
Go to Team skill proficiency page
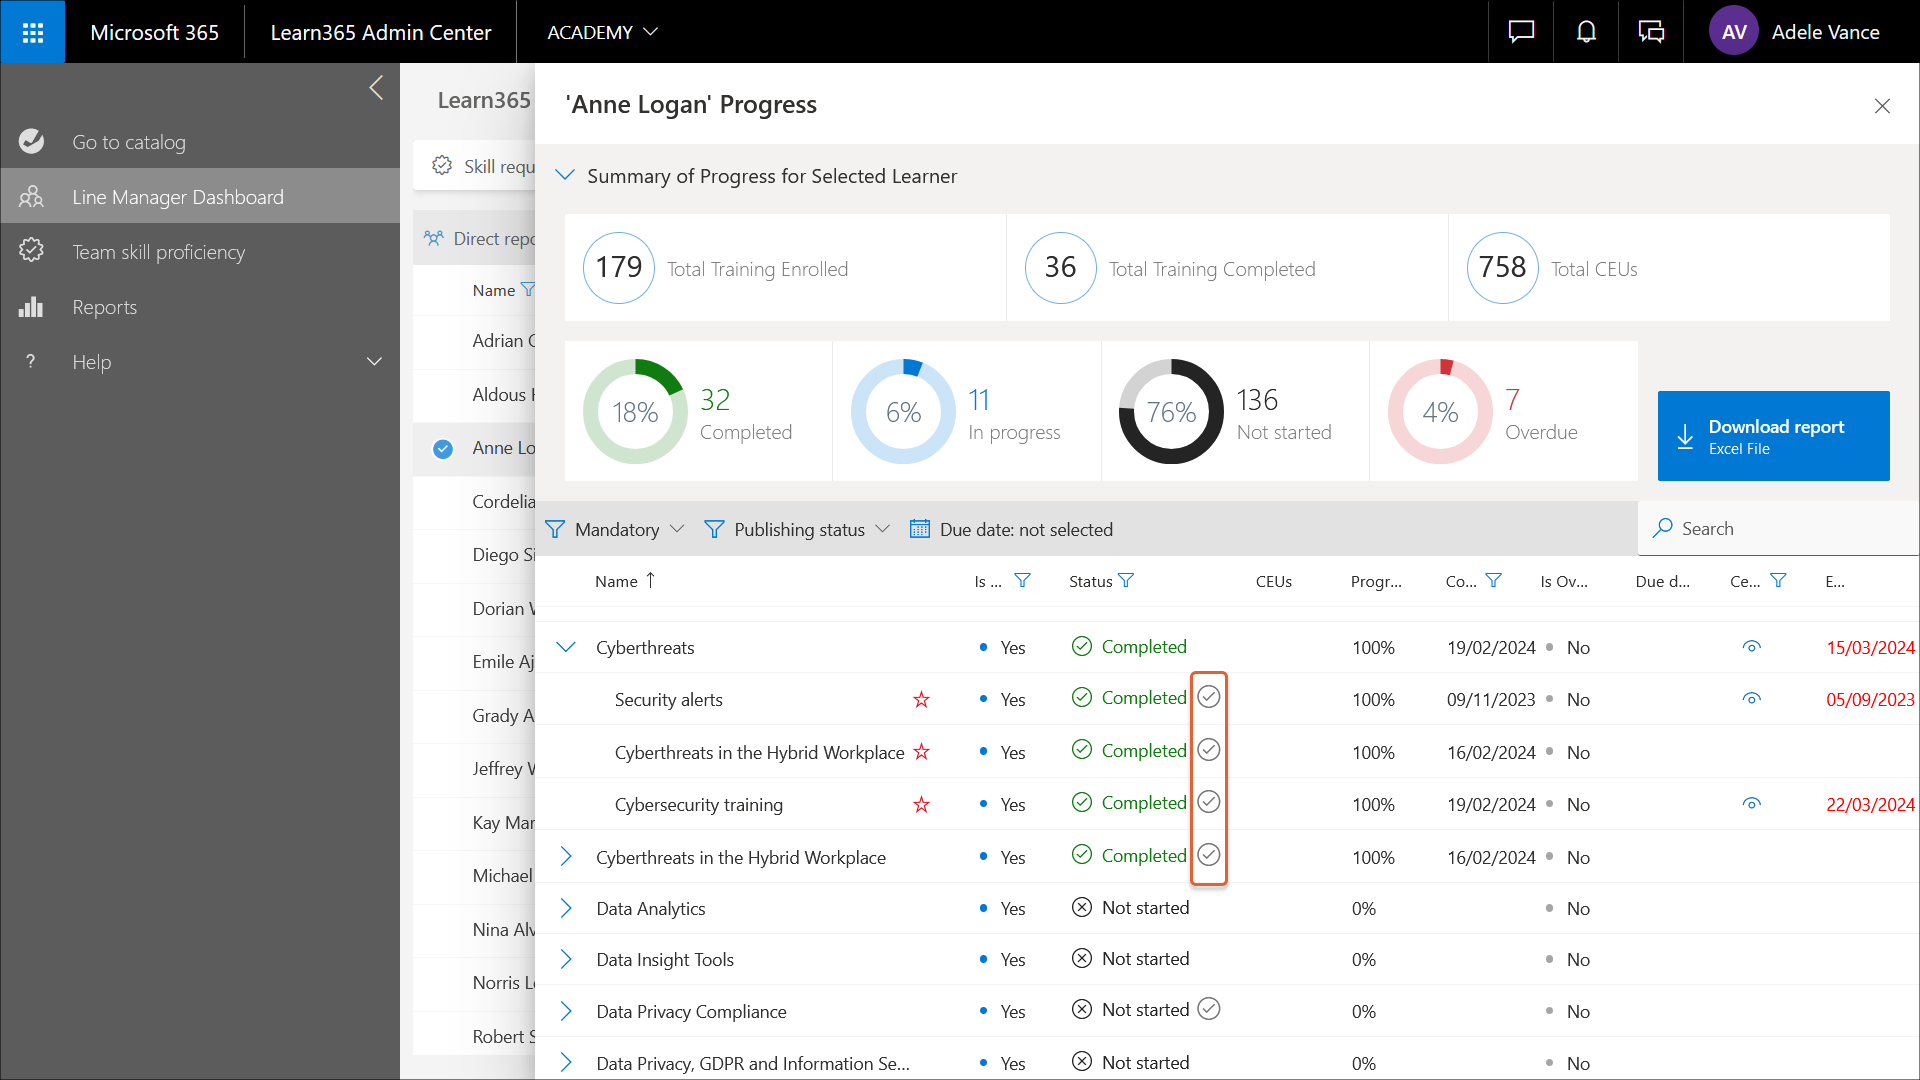[158, 252]
